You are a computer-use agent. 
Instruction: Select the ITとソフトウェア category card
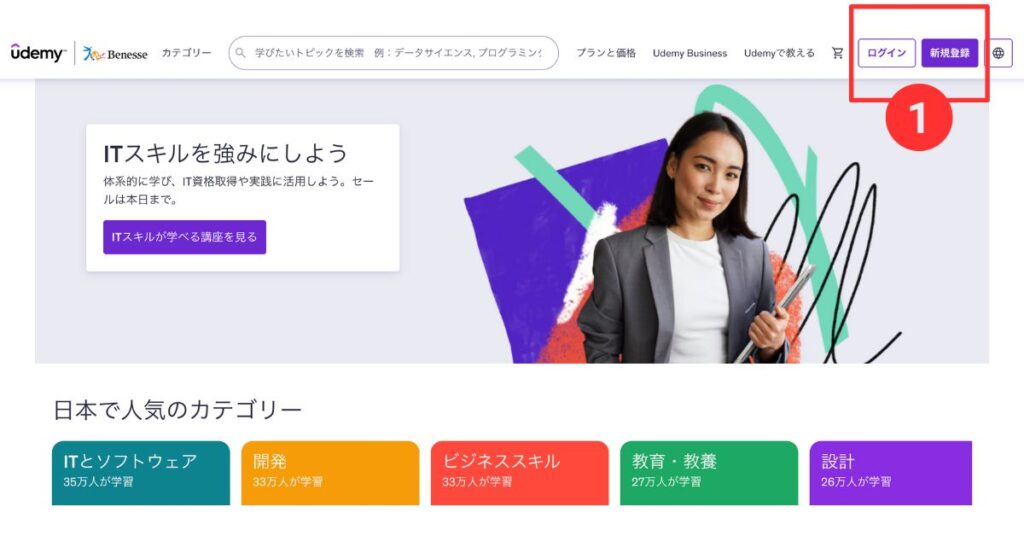[141, 473]
